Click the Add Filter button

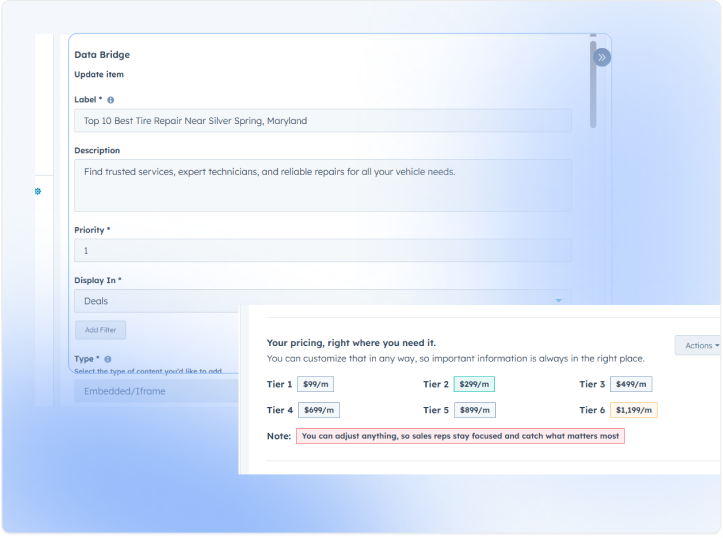[100, 330]
